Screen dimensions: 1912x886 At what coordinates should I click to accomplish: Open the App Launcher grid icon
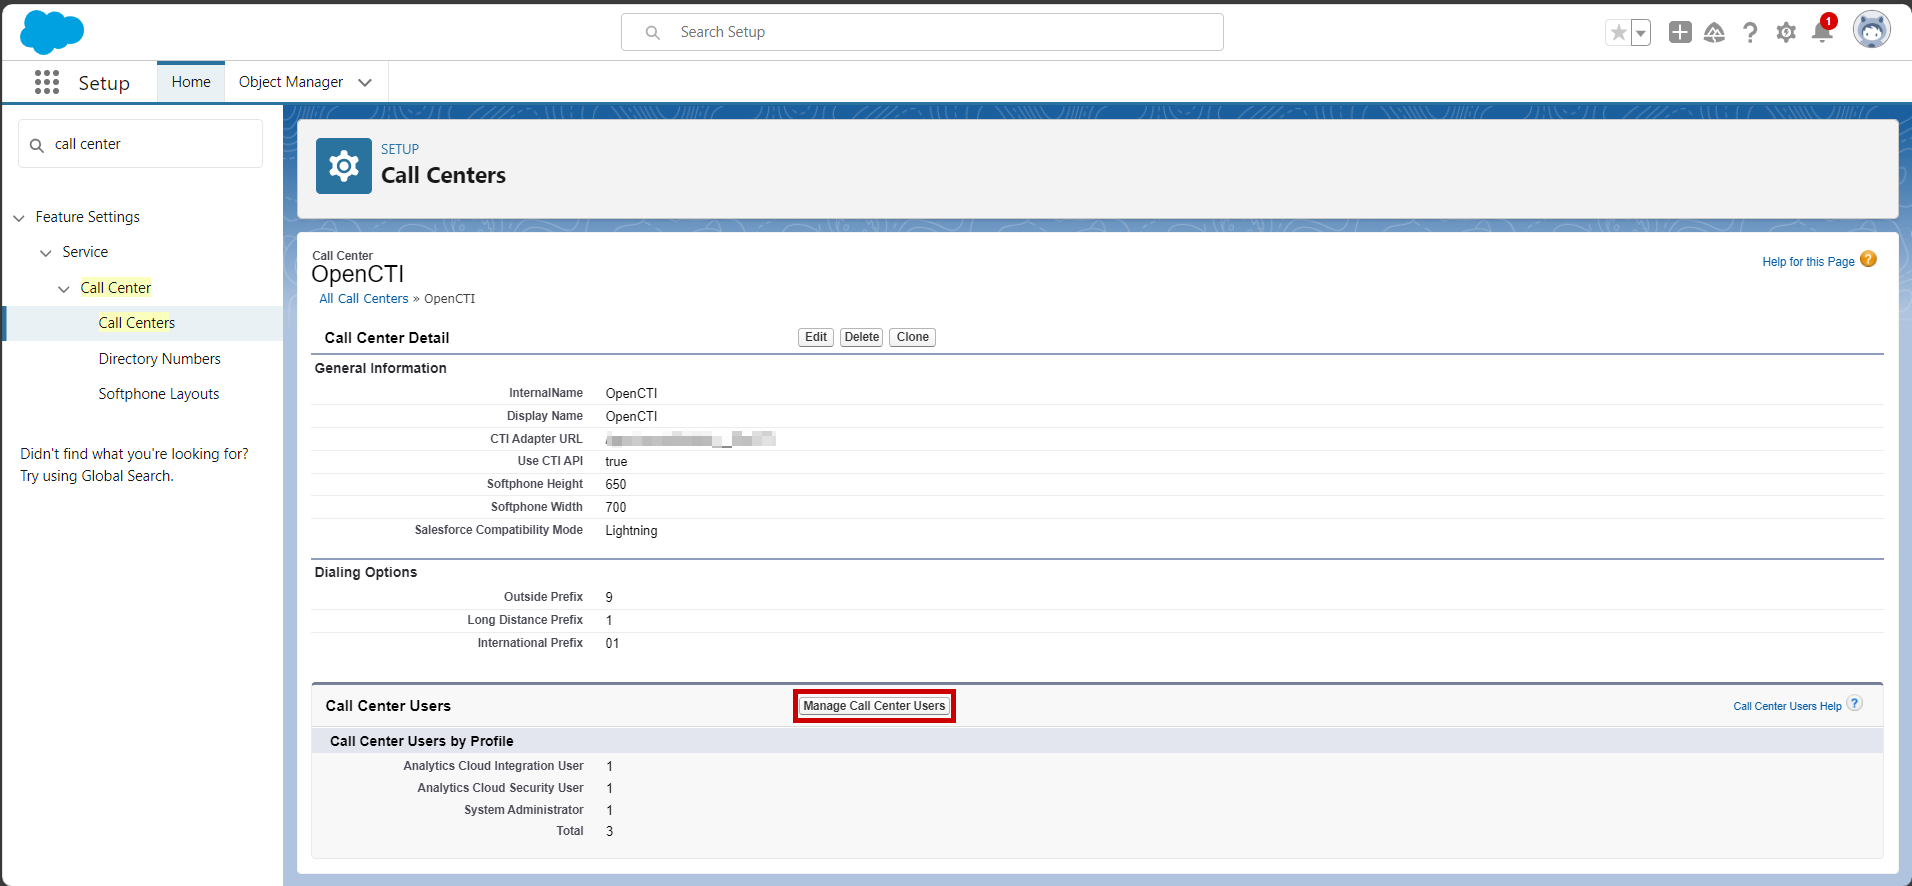coord(46,82)
